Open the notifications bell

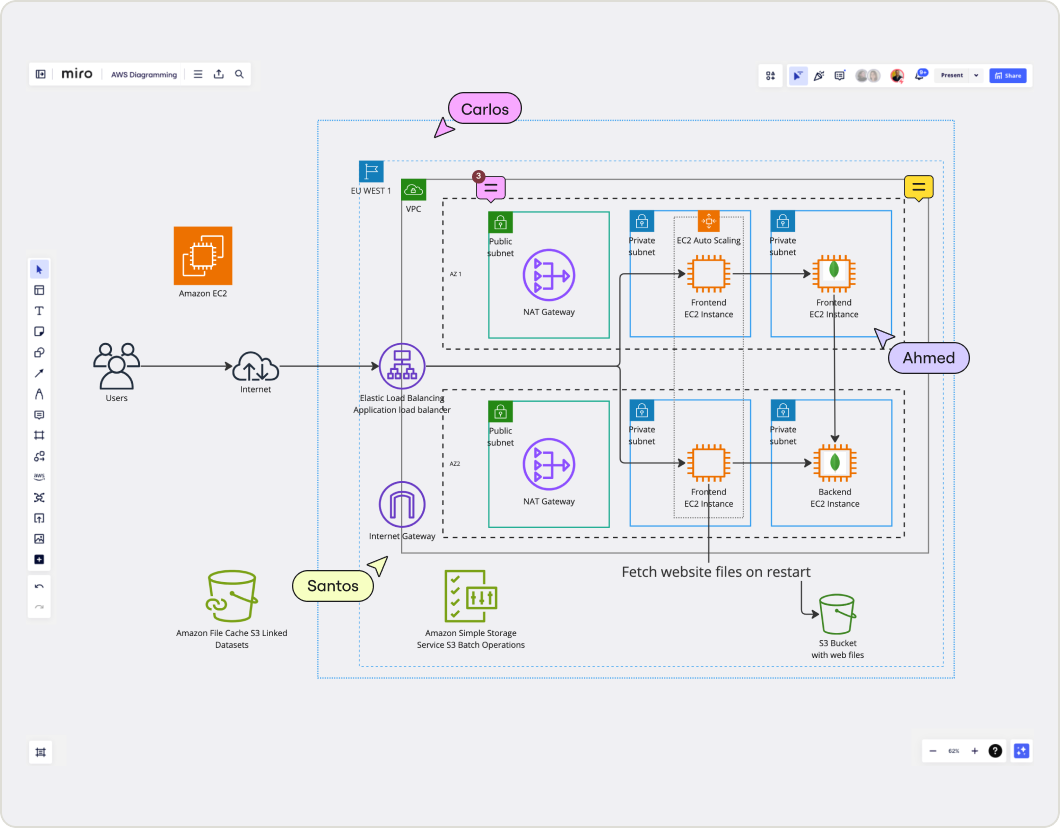[x=920, y=74]
